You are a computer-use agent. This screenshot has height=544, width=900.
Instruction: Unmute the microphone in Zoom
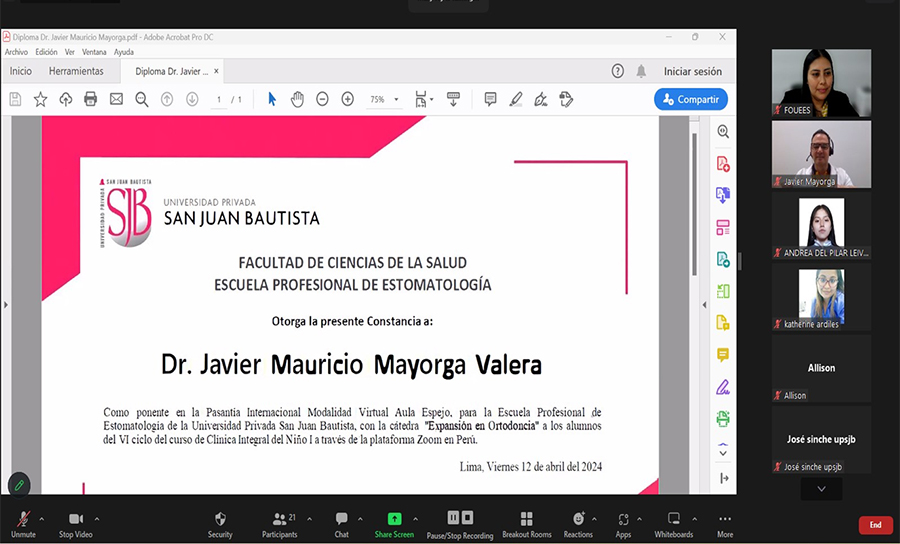[x=24, y=524]
